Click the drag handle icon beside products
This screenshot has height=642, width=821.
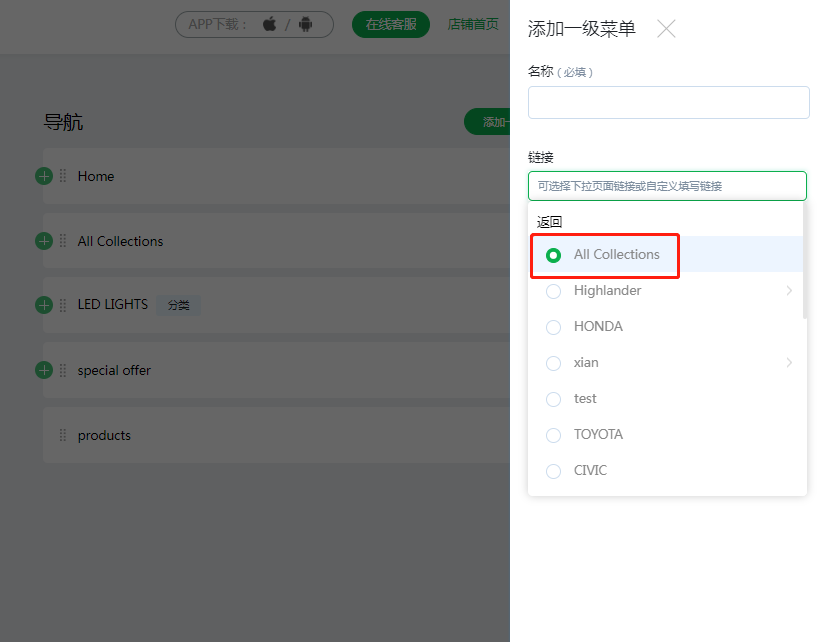[x=63, y=435]
